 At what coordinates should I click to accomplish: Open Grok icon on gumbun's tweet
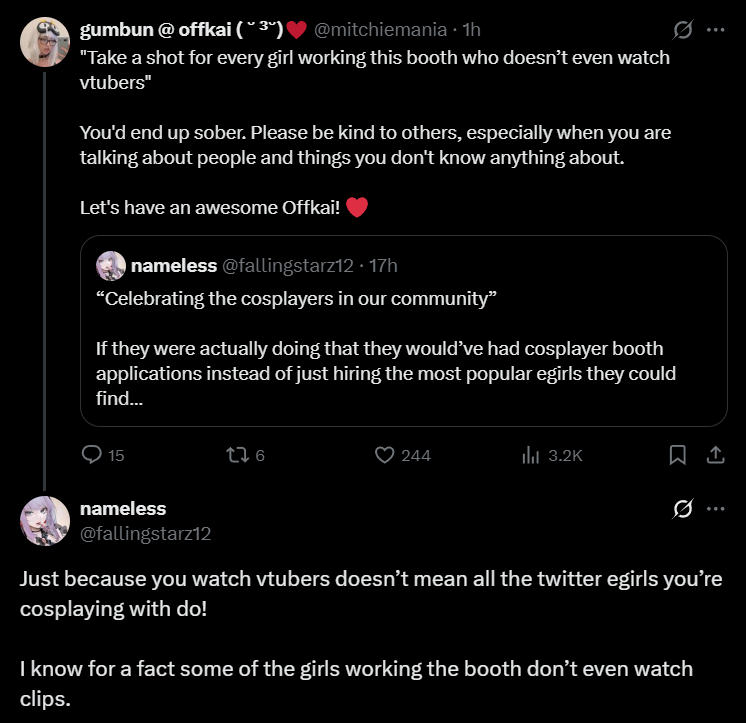coord(683,30)
